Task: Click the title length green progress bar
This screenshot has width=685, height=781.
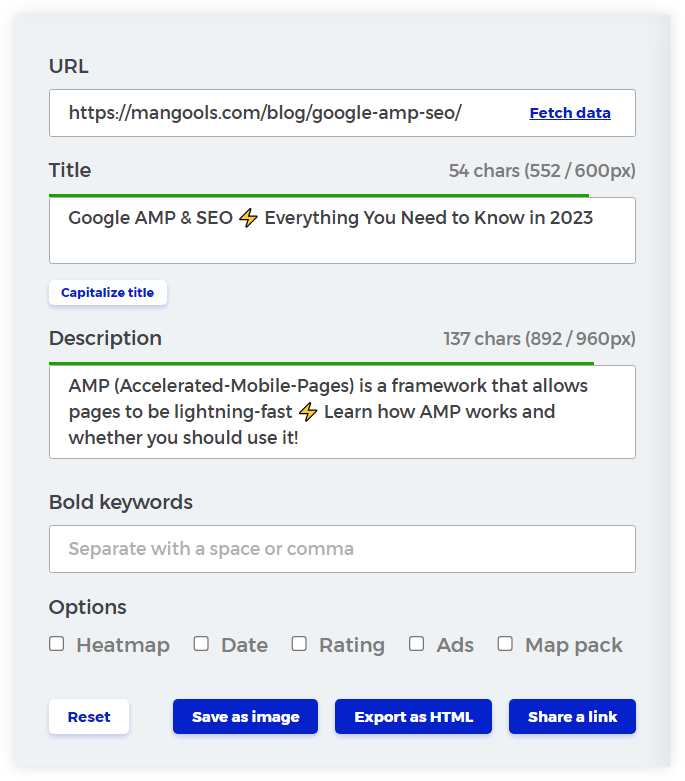Action: point(319,196)
